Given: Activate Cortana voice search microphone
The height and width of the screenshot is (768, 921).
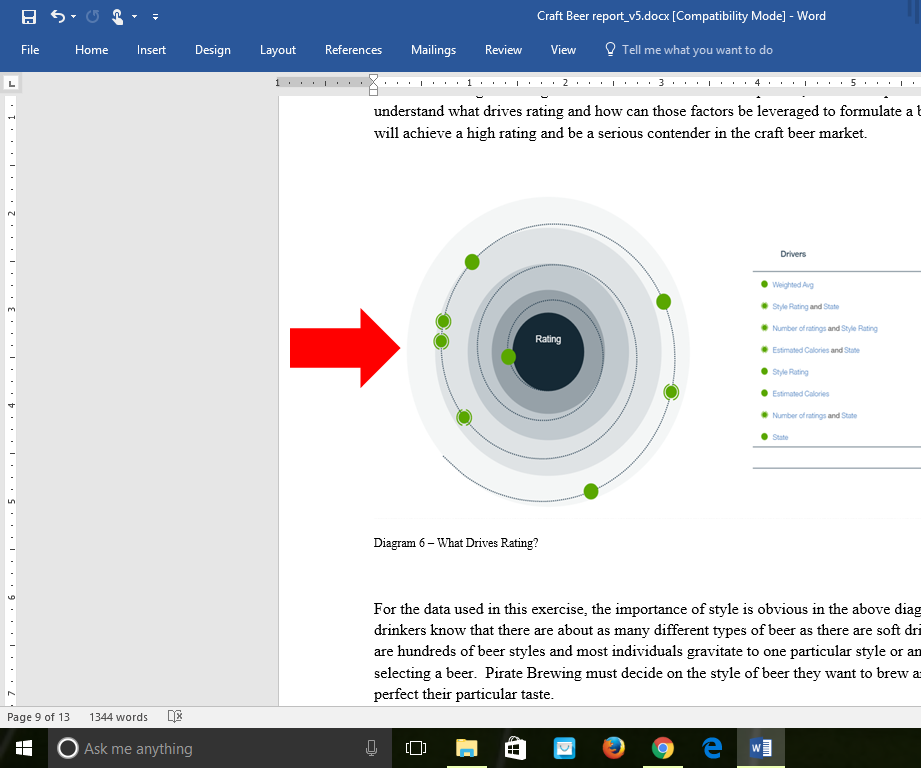Looking at the screenshot, I should [x=371, y=747].
